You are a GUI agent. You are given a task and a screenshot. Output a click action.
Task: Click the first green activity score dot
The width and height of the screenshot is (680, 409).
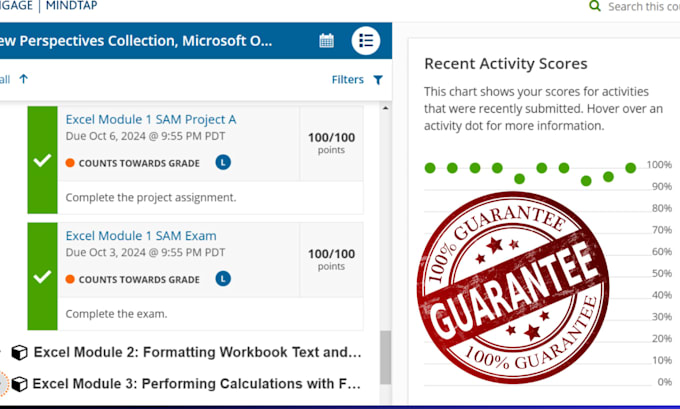(430, 168)
